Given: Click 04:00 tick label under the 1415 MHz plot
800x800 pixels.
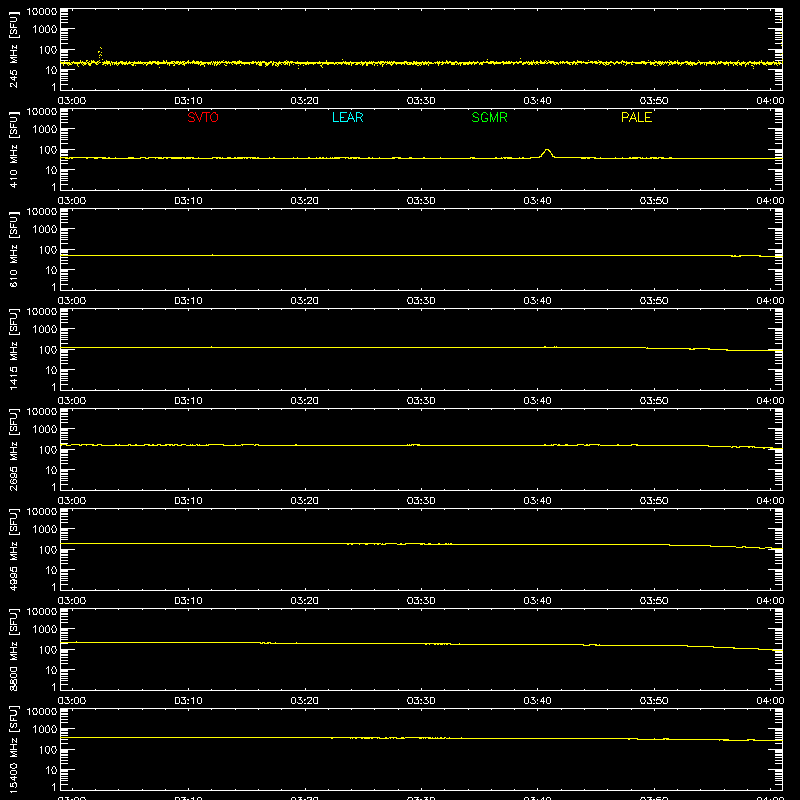Looking at the screenshot, I should [x=770, y=401].
